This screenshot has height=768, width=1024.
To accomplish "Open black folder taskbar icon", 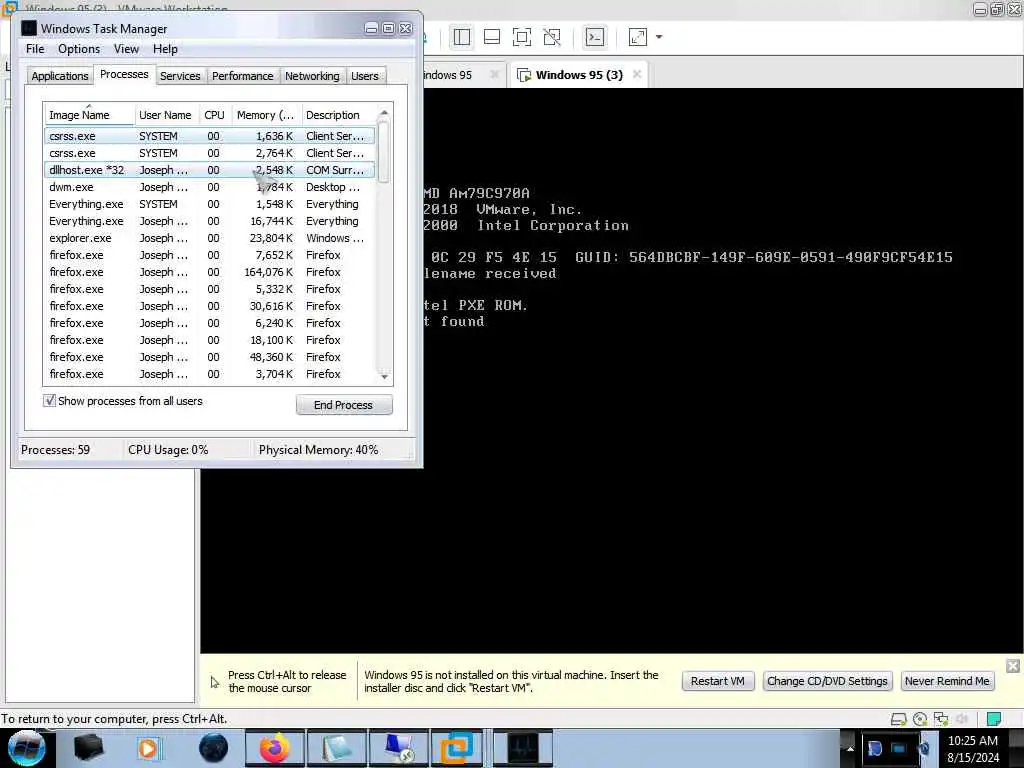I will click(x=88, y=748).
